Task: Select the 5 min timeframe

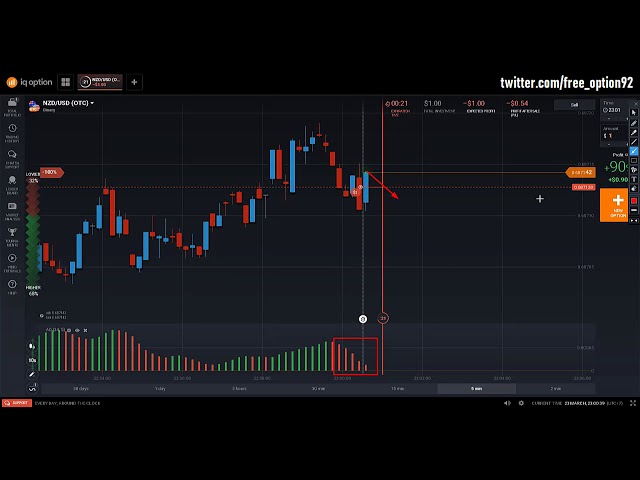Action: pos(477,388)
